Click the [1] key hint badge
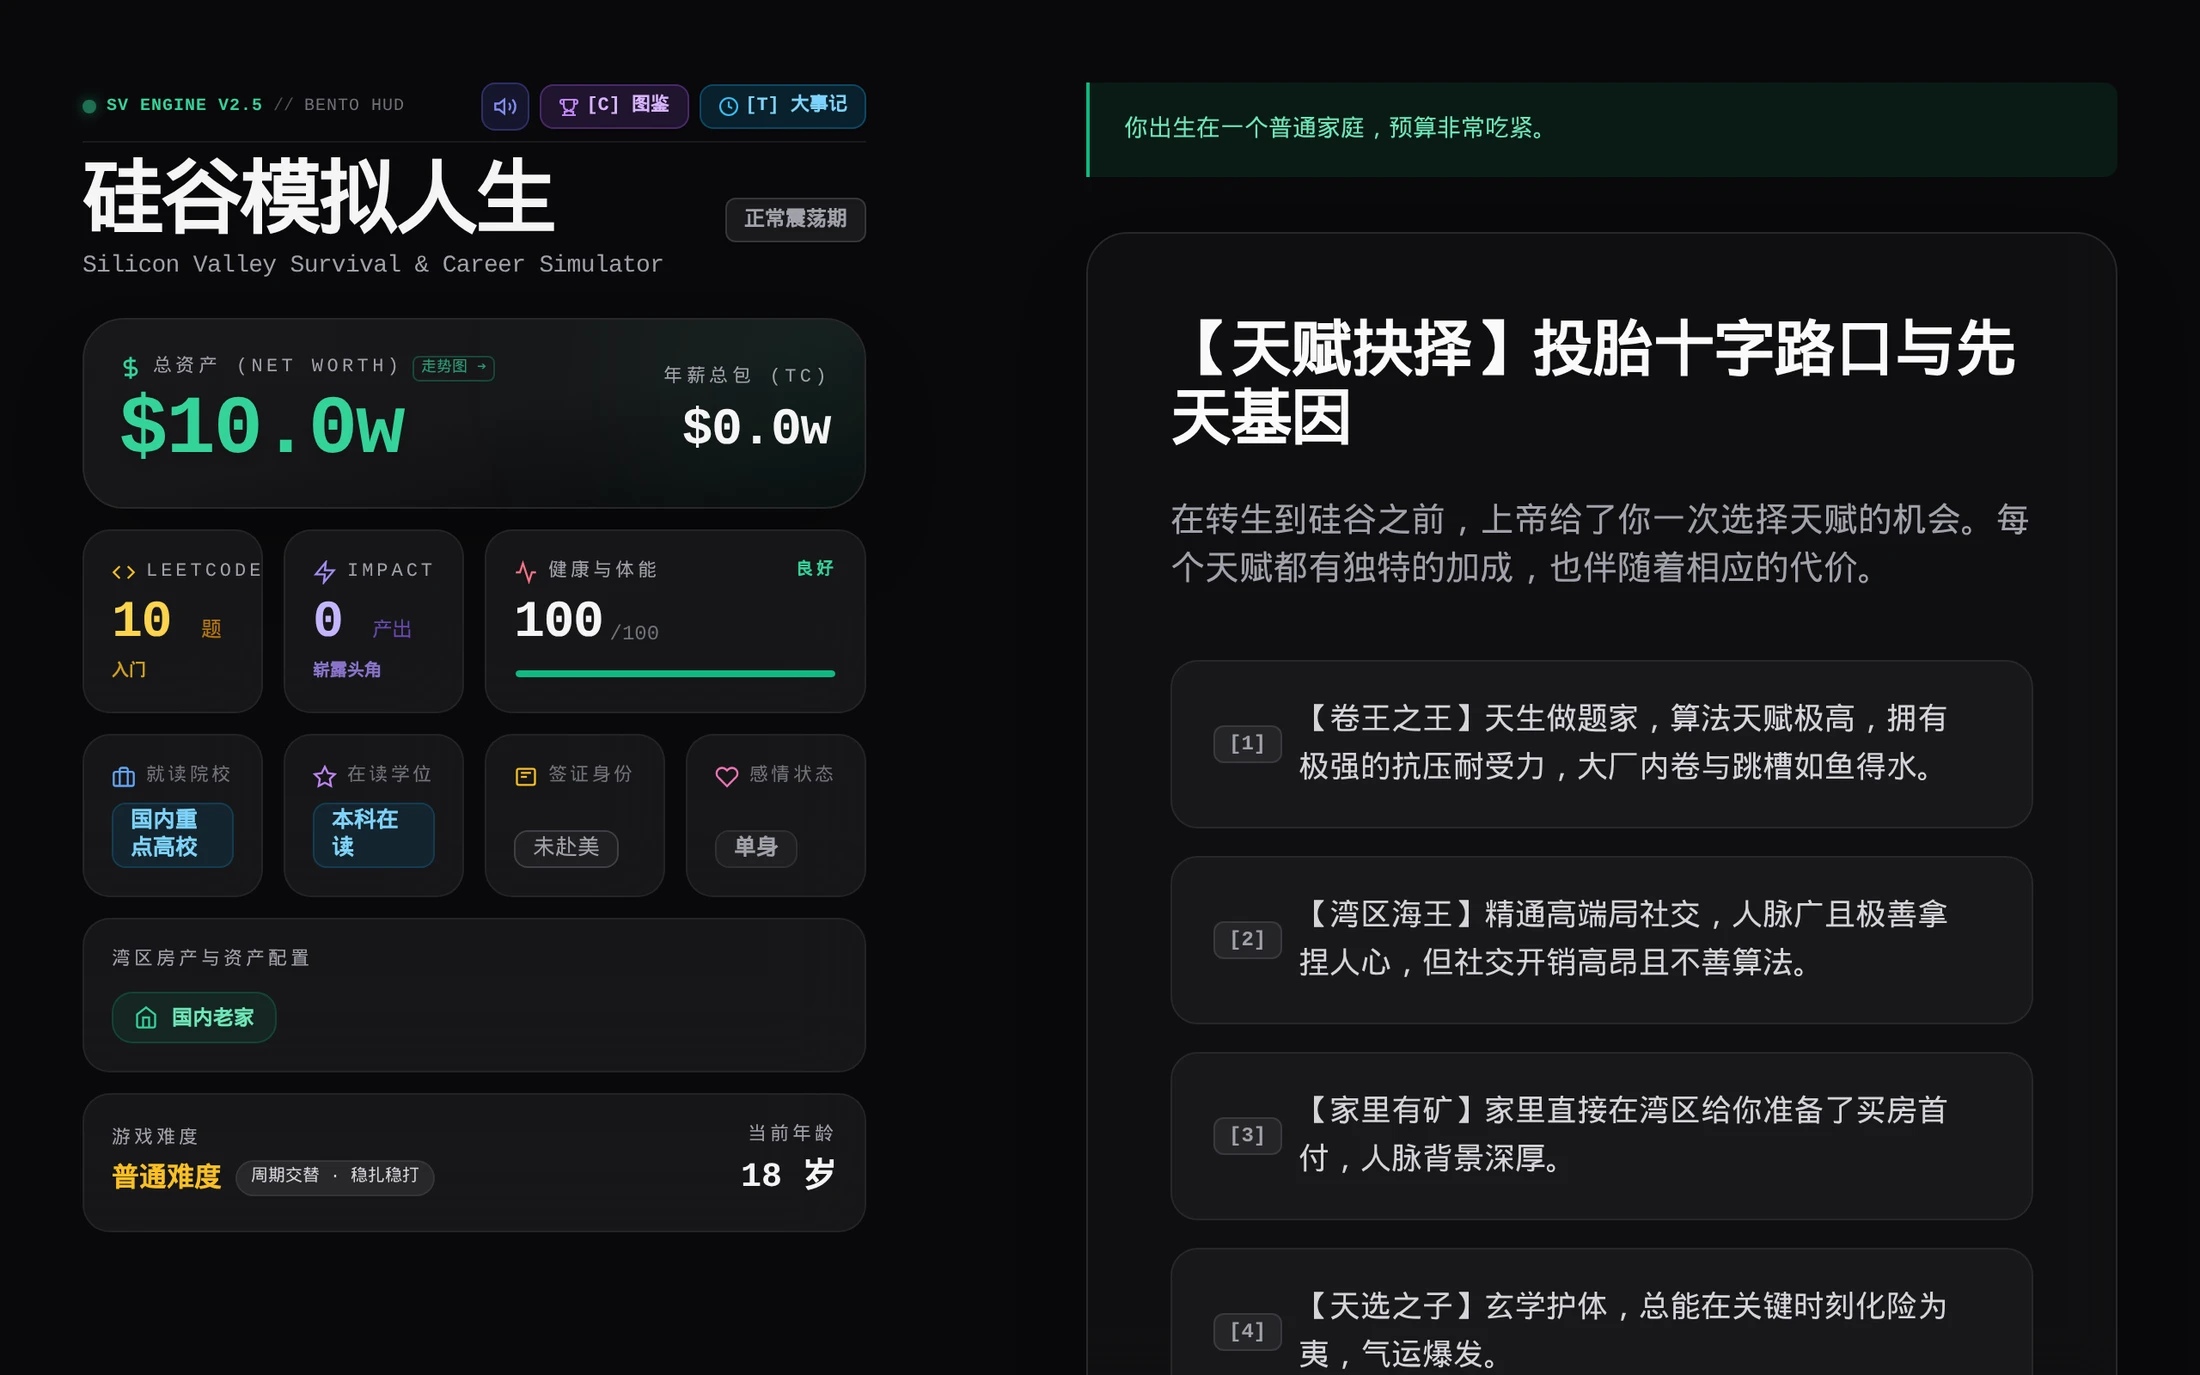 tap(1247, 744)
